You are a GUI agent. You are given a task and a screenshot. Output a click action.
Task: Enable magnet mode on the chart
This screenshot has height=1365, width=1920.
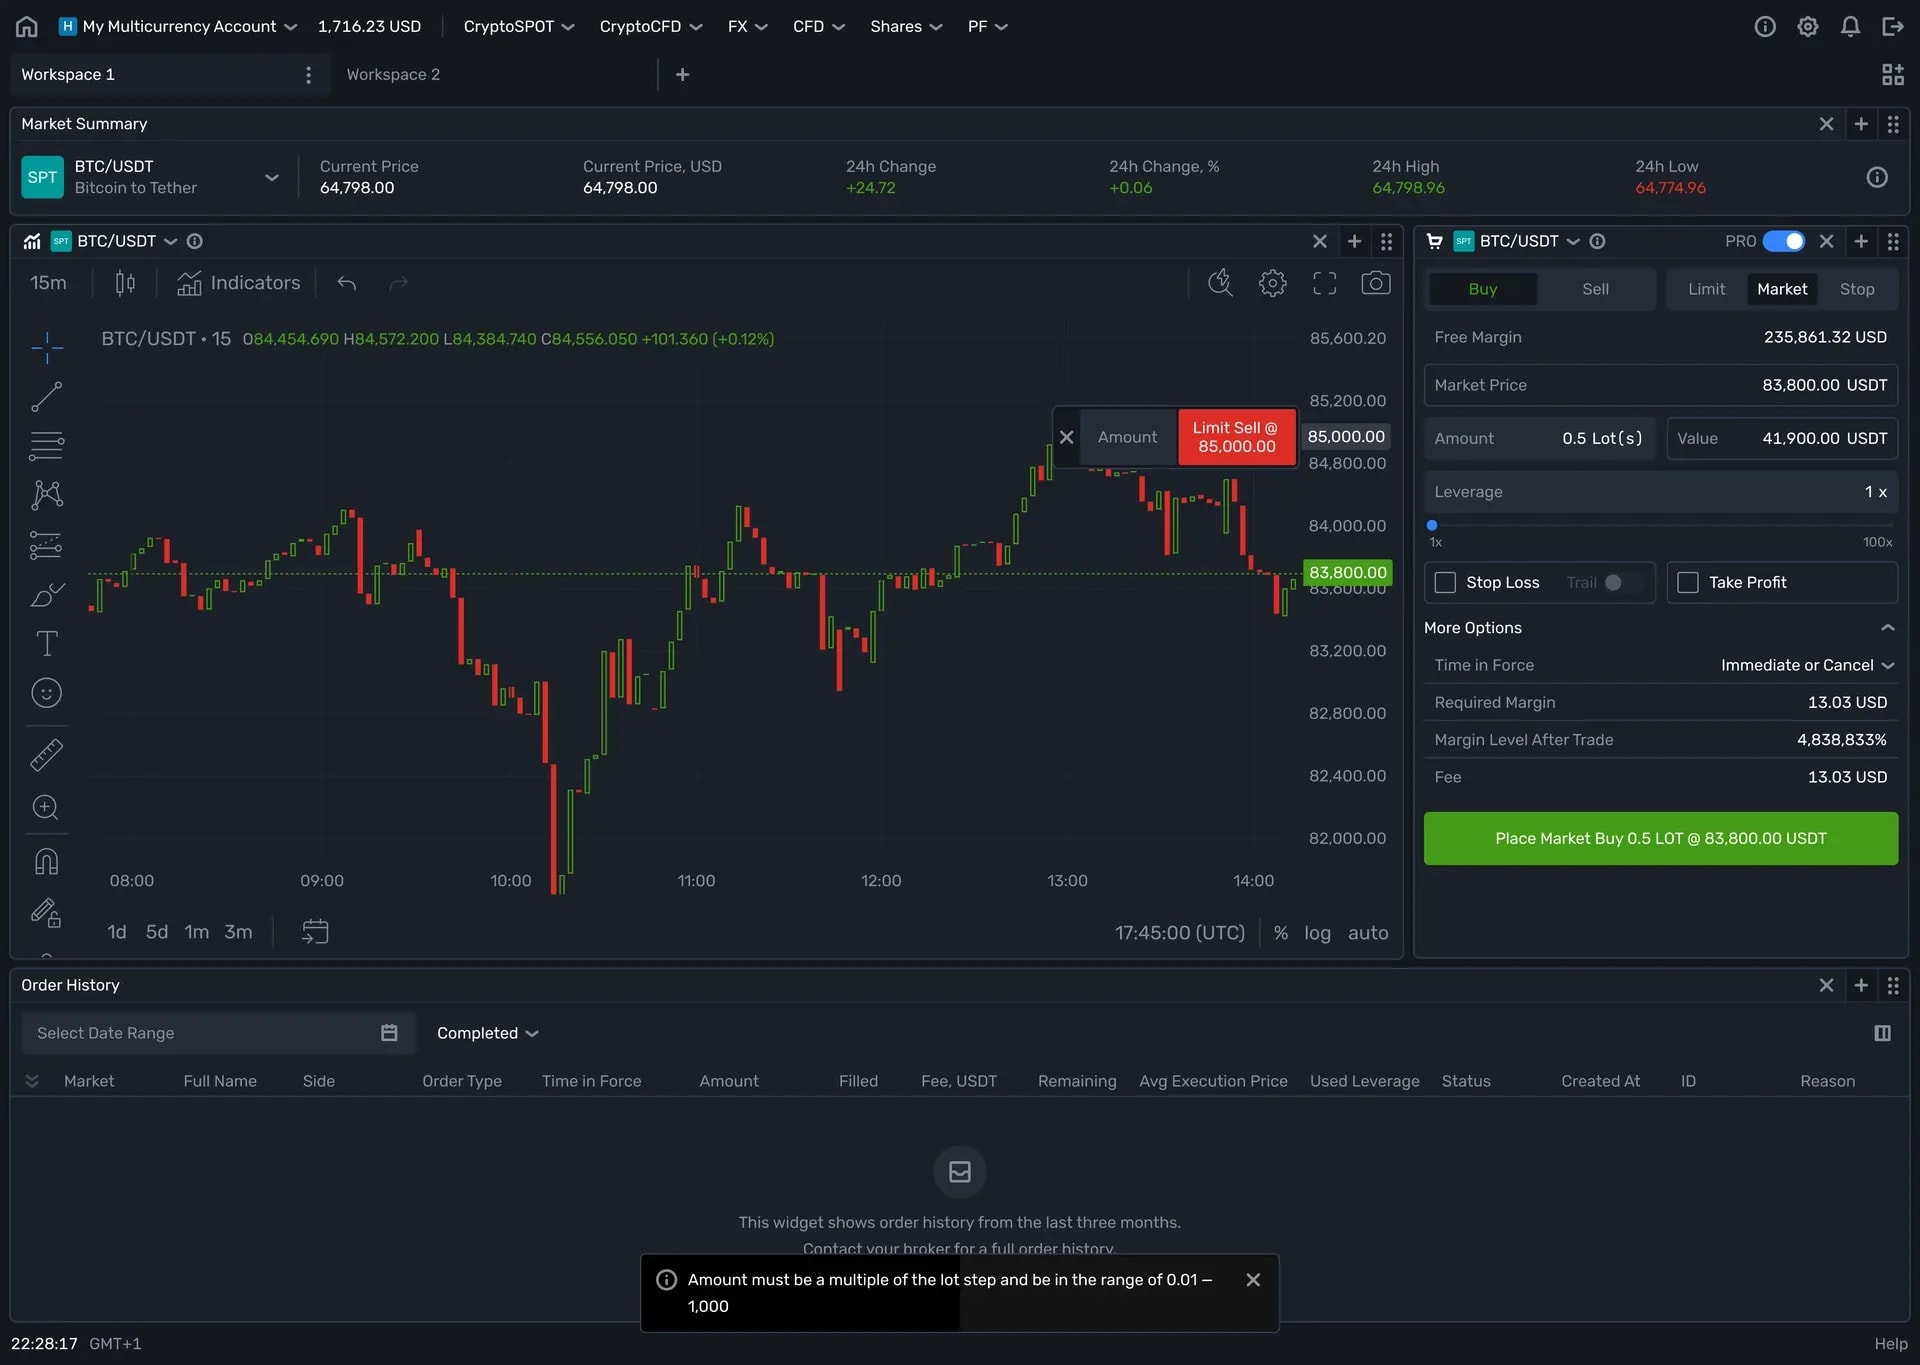point(46,861)
